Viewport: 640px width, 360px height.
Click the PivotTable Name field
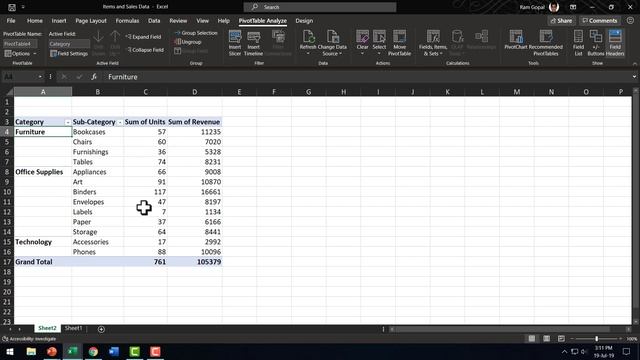point(20,44)
